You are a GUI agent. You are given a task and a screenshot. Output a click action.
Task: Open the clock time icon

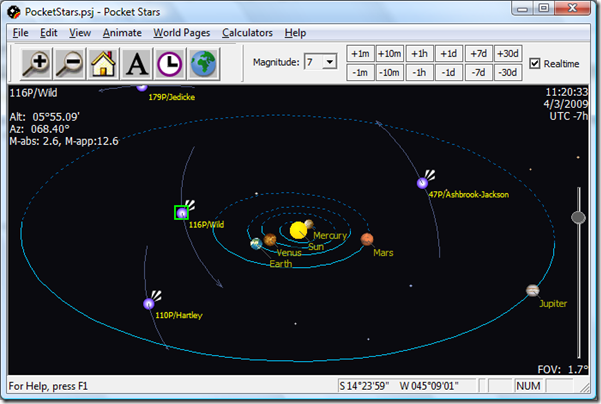coord(170,63)
